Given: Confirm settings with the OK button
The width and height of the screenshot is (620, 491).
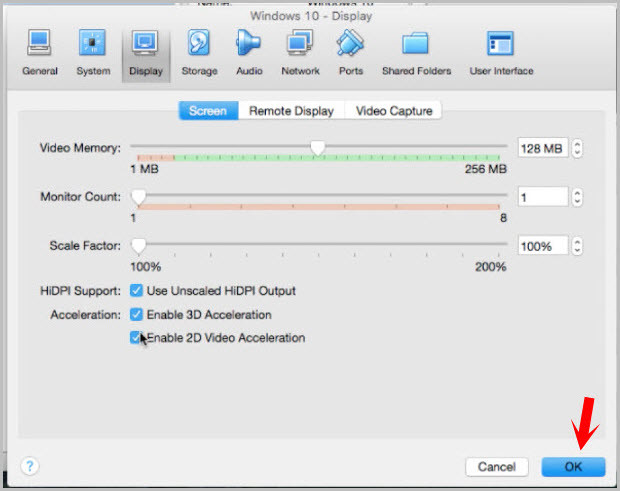Looking at the screenshot, I should (x=573, y=467).
